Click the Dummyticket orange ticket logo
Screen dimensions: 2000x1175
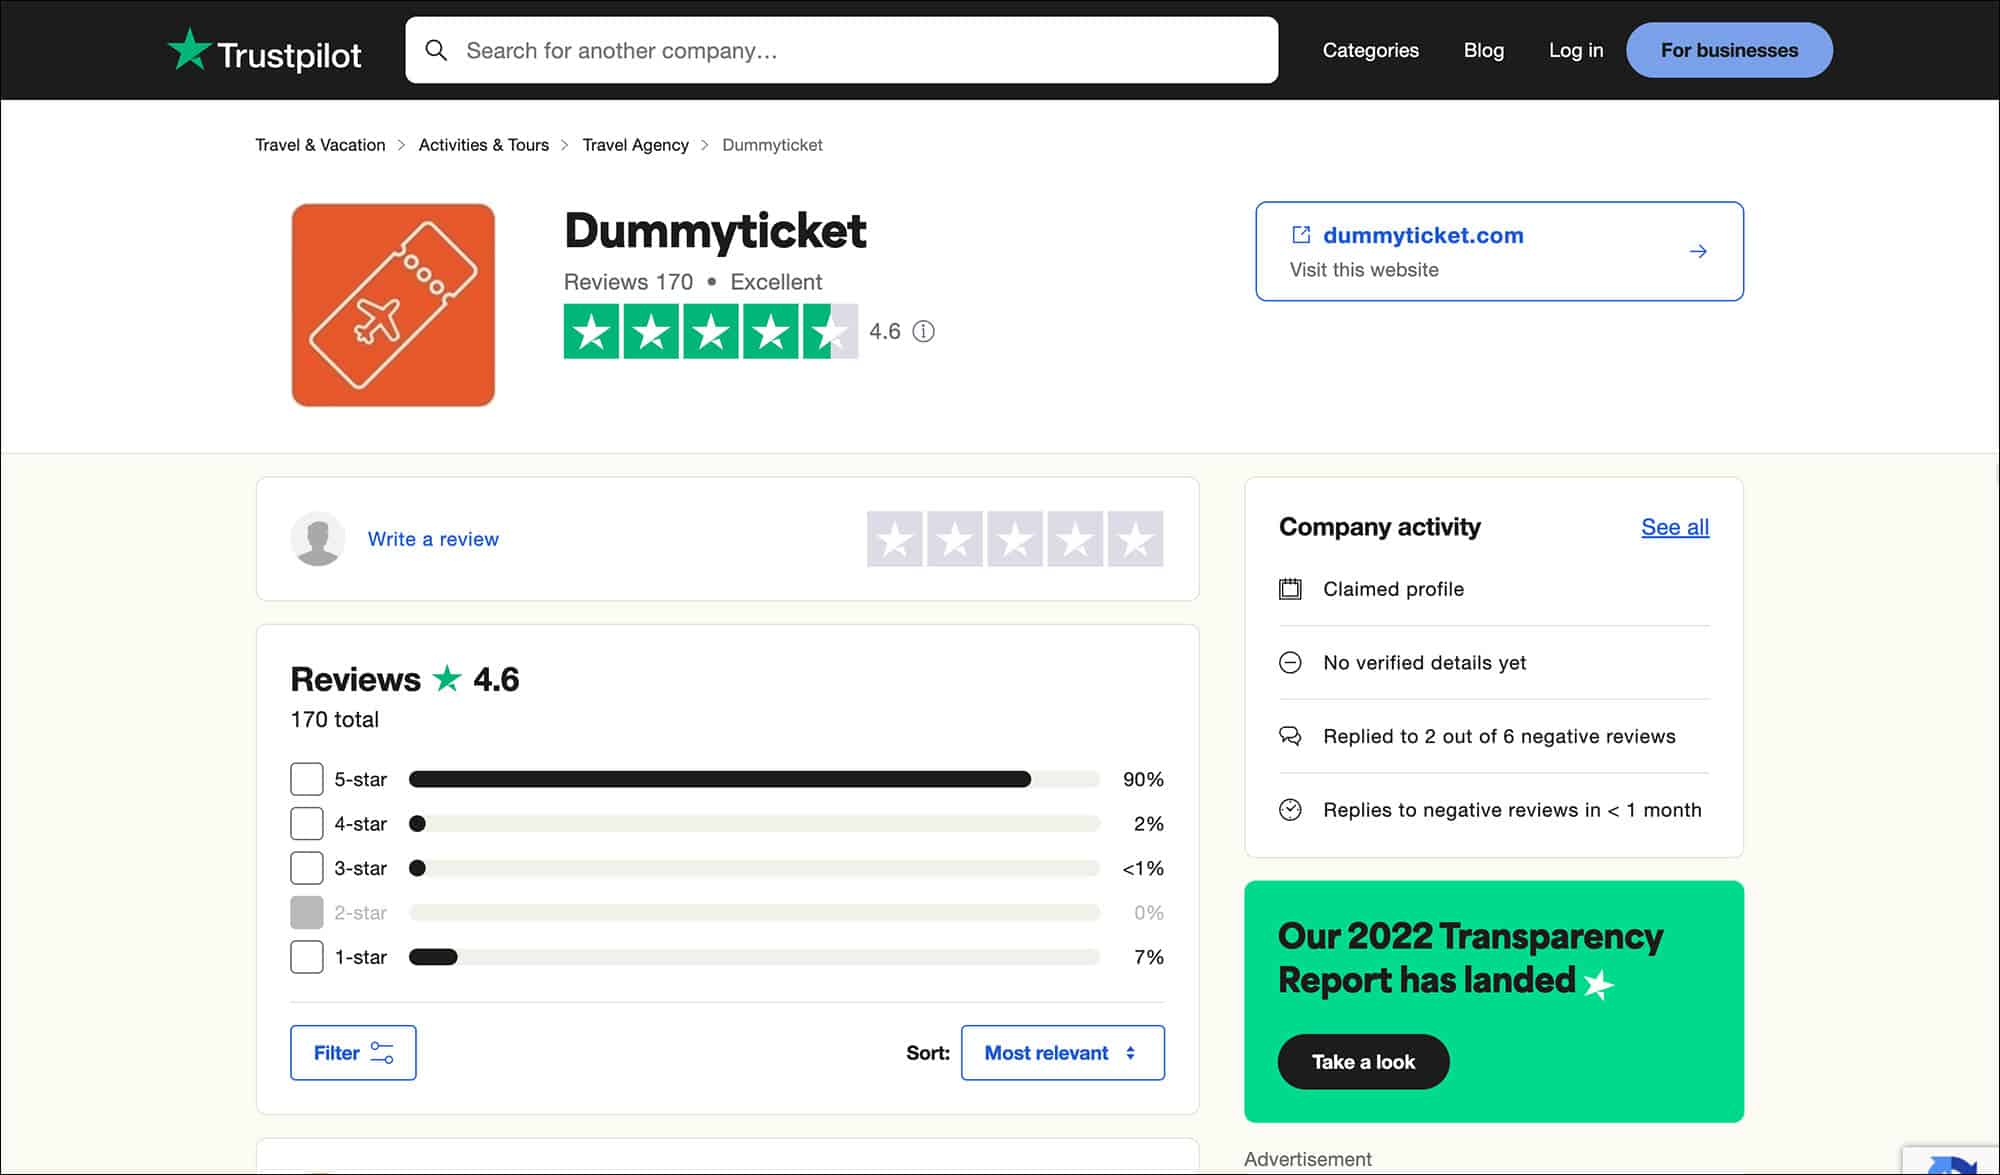point(393,305)
